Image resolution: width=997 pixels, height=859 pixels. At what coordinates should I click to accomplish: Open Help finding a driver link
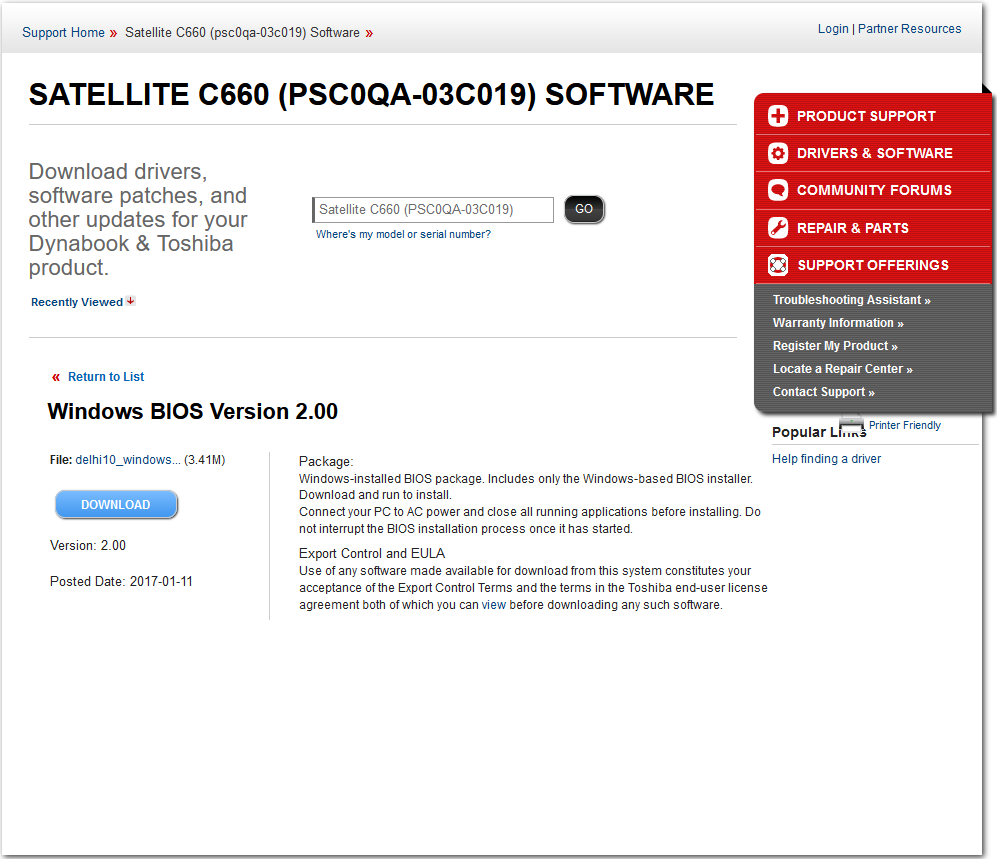(x=827, y=459)
